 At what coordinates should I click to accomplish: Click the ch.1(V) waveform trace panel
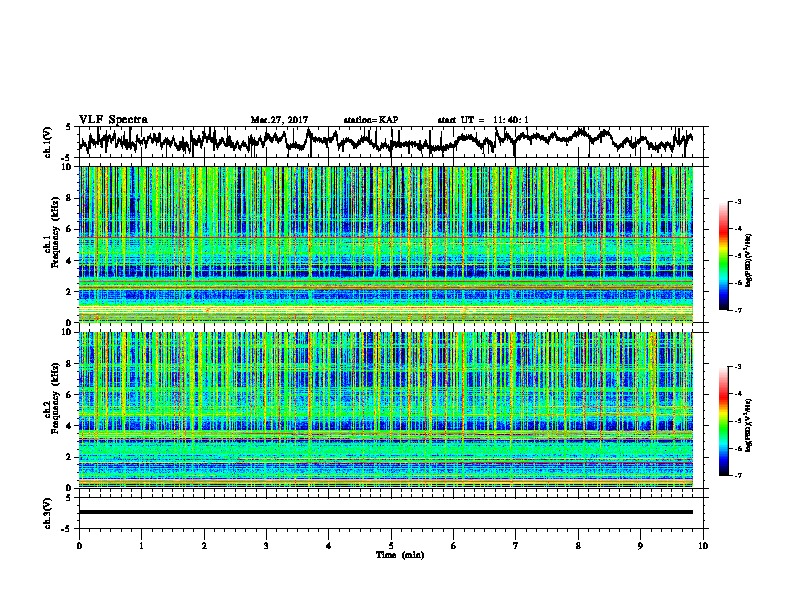click(x=391, y=142)
